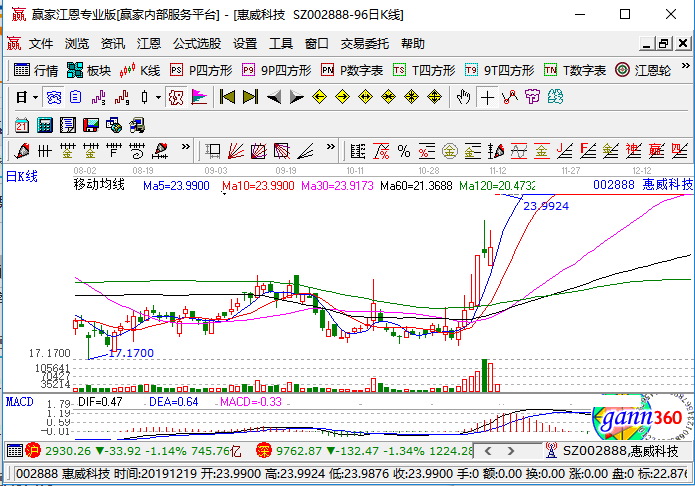Click the circled 金 icon
The width and height of the screenshot is (695, 486).
450,151
